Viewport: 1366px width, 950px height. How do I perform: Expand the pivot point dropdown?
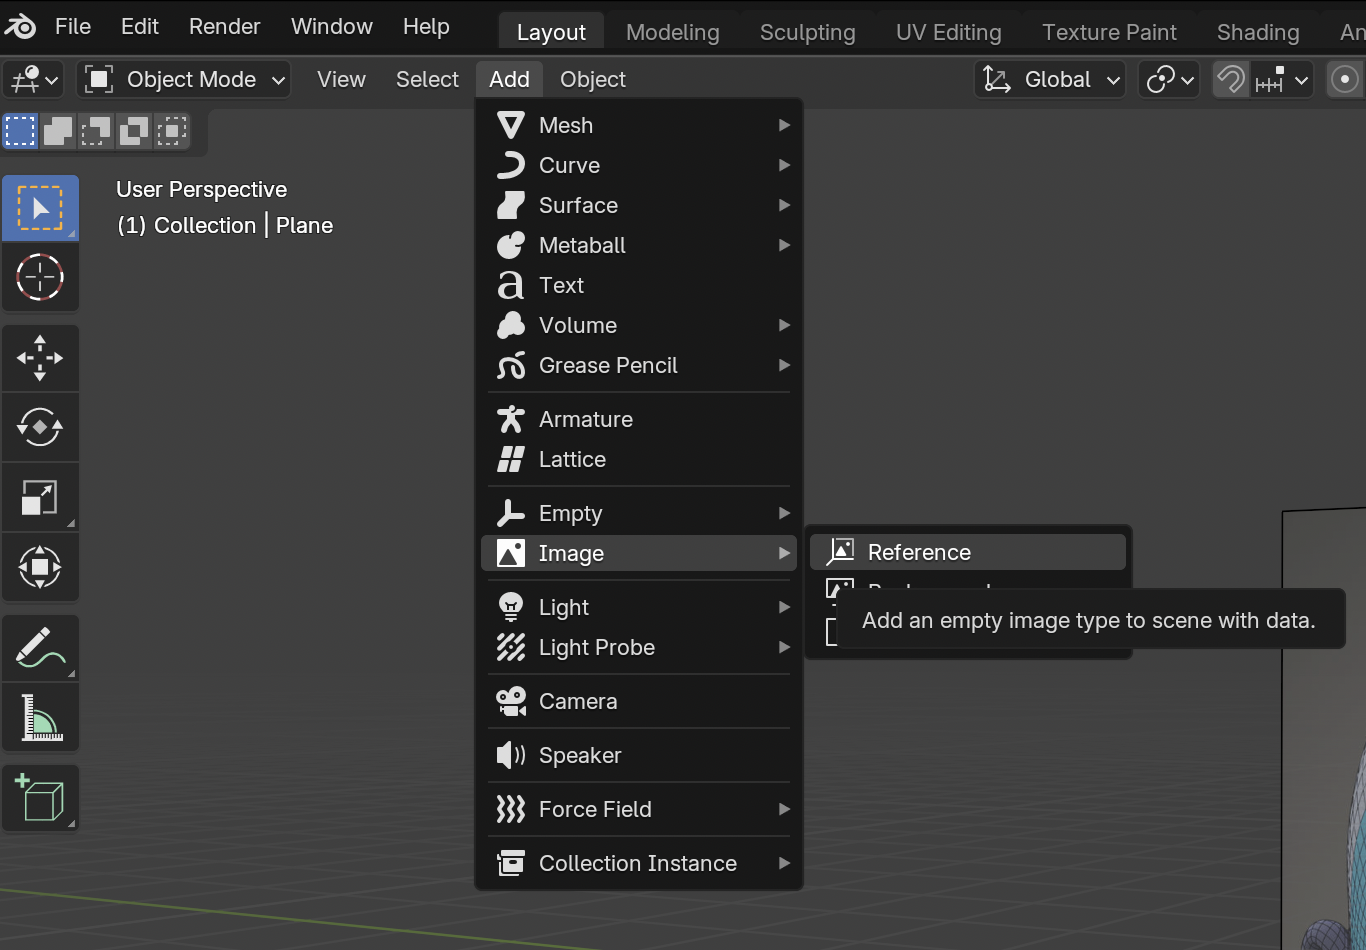[x=1169, y=80]
